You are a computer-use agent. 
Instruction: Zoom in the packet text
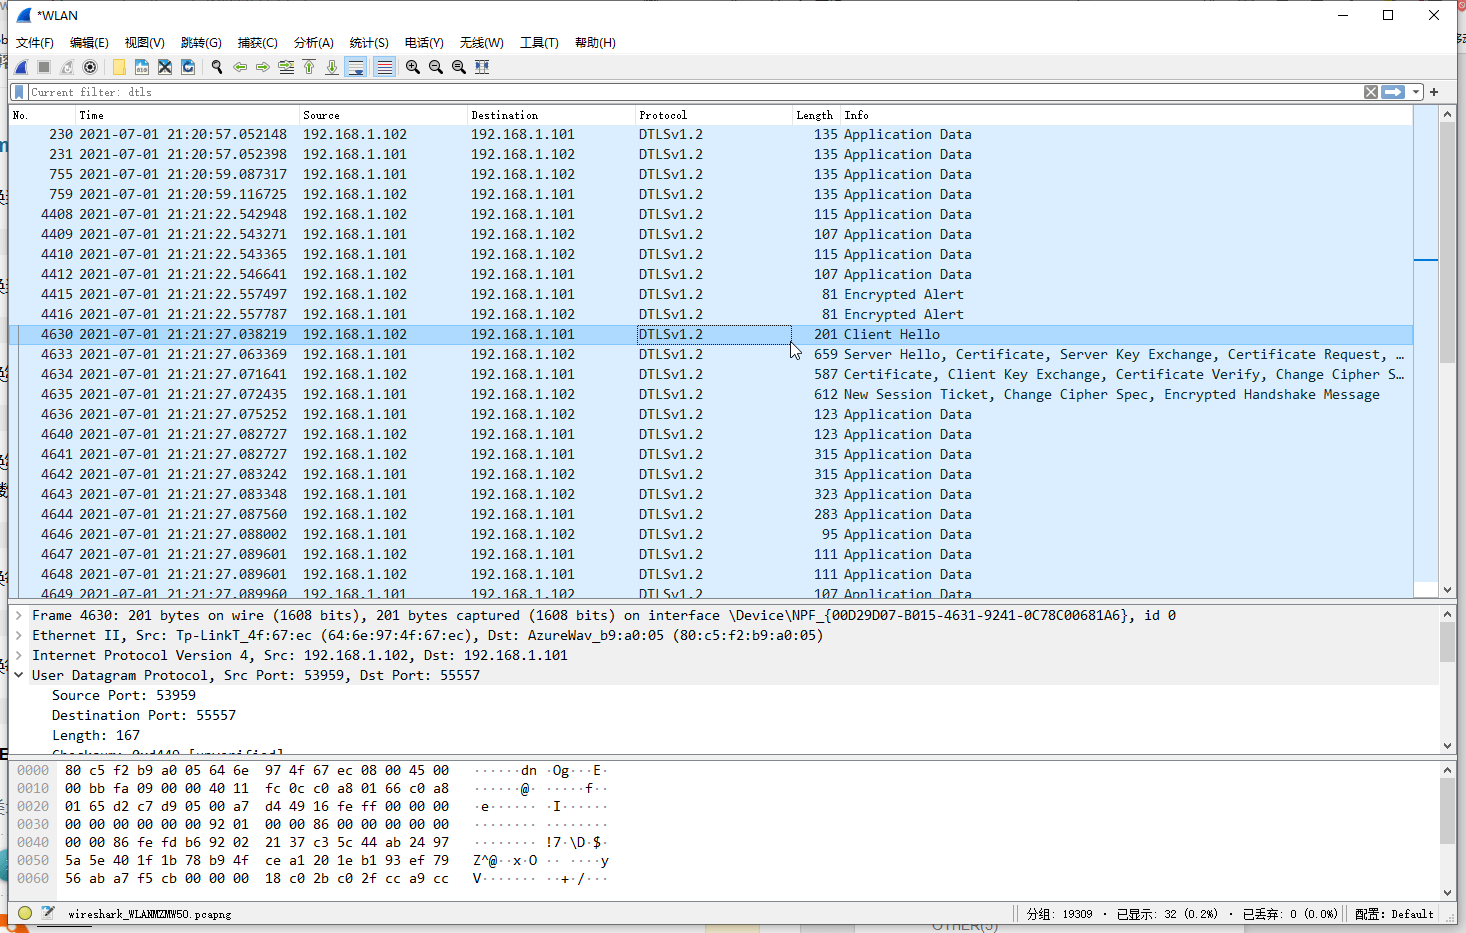point(413,67)
